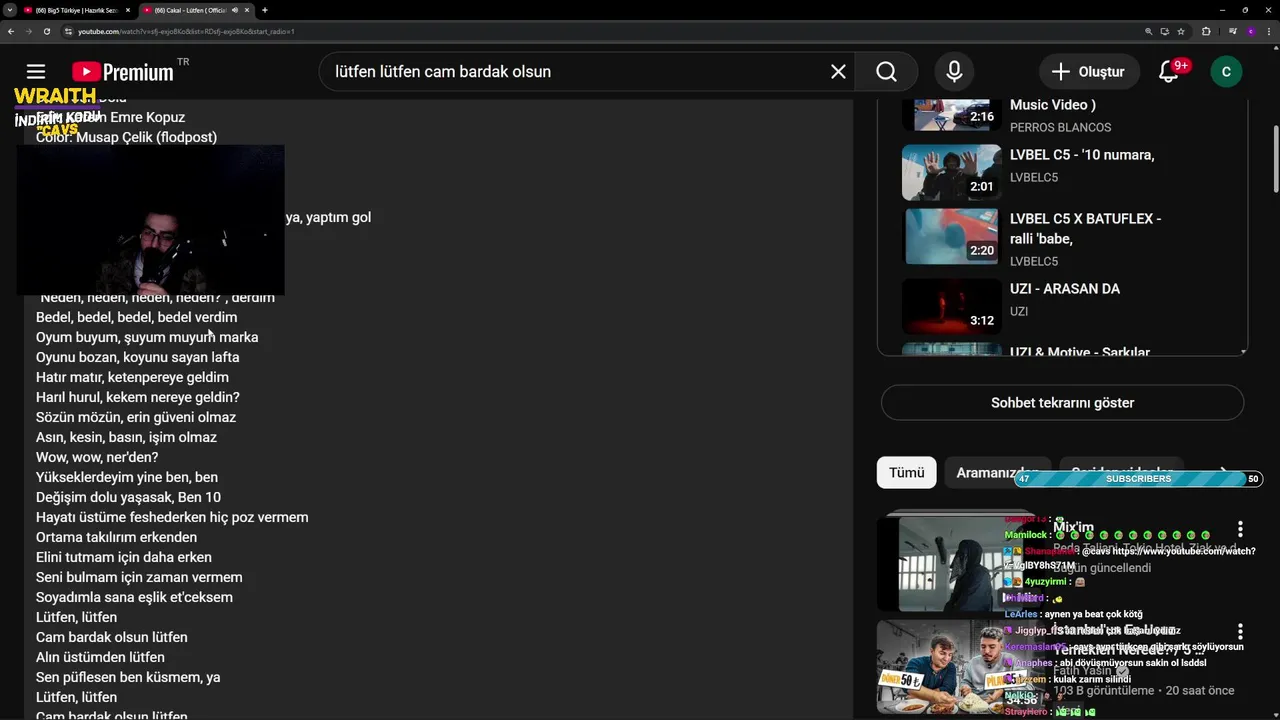1280x720 pixels.
Task: Open the browser profile avatar
Action: click(x=1251, y=31)
